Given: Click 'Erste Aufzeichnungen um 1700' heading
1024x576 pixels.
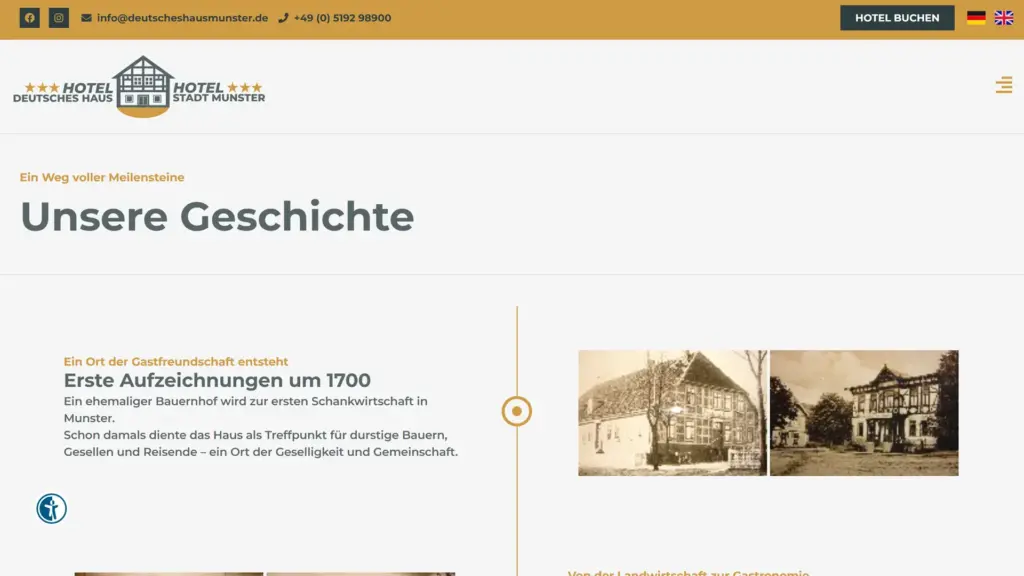Looking at the screenshot, I should coord(217,380).
